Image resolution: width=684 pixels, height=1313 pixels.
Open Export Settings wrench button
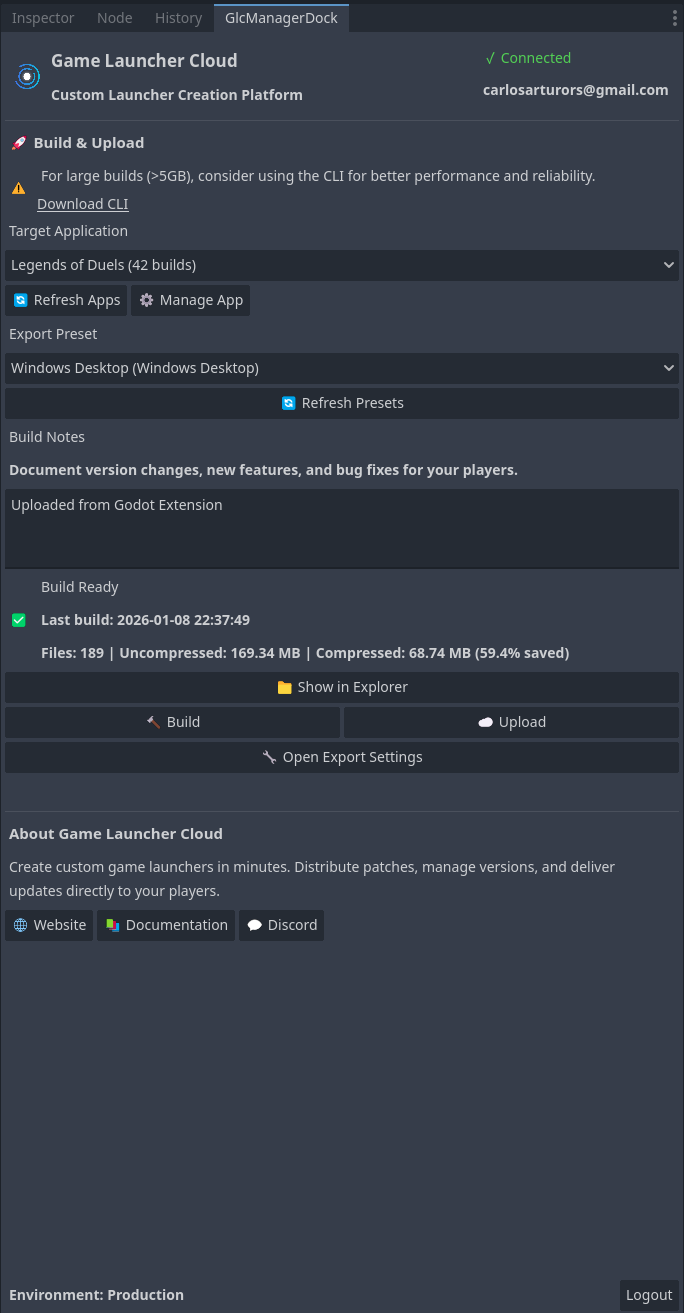pos(342,757)
